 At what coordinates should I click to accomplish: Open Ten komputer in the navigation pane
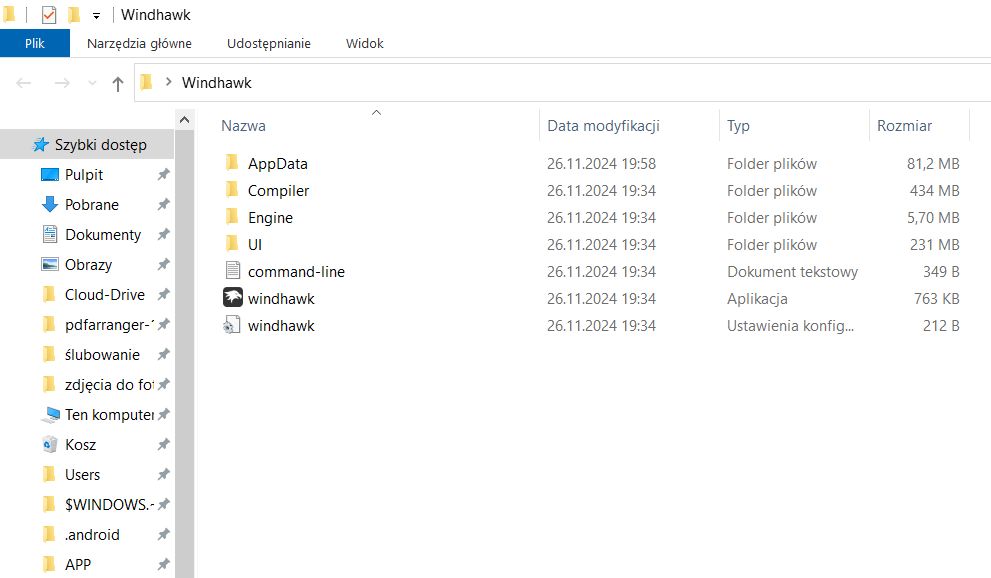[109, 415]
